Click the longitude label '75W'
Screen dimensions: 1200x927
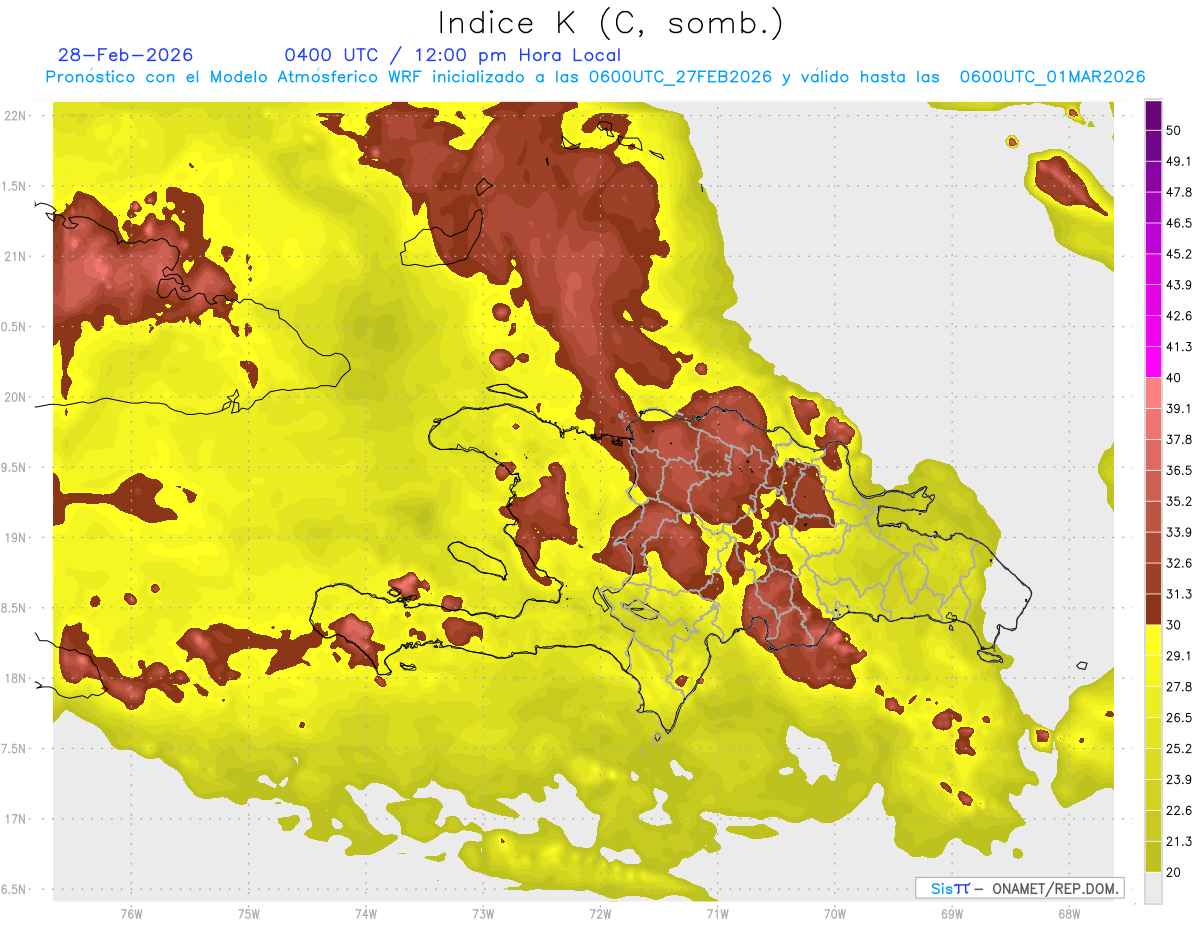pyautogui.click(x=248, y=914)
